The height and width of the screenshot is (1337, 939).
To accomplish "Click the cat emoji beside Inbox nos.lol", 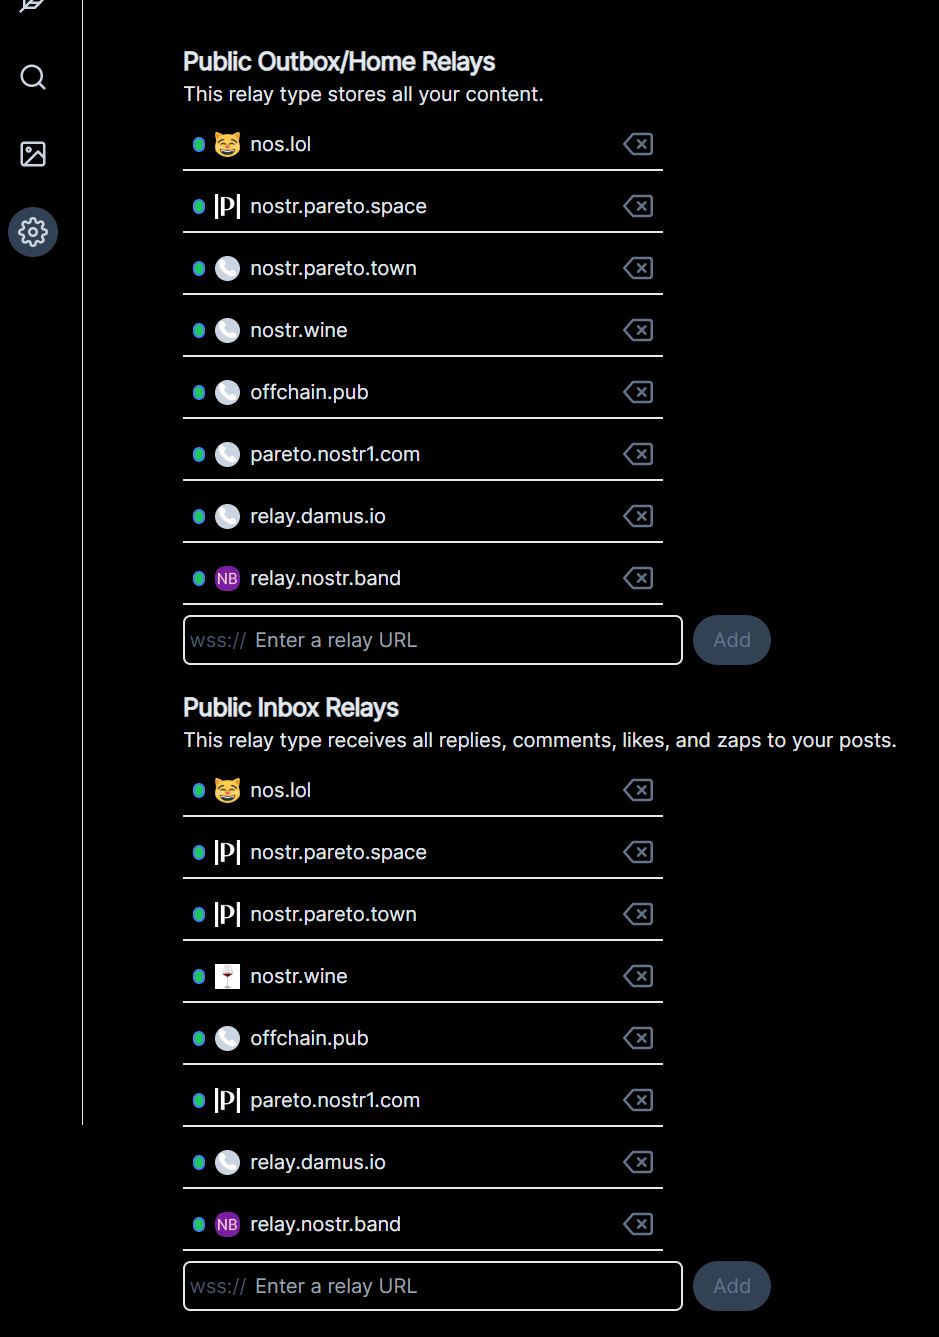I will click(228, 790).
